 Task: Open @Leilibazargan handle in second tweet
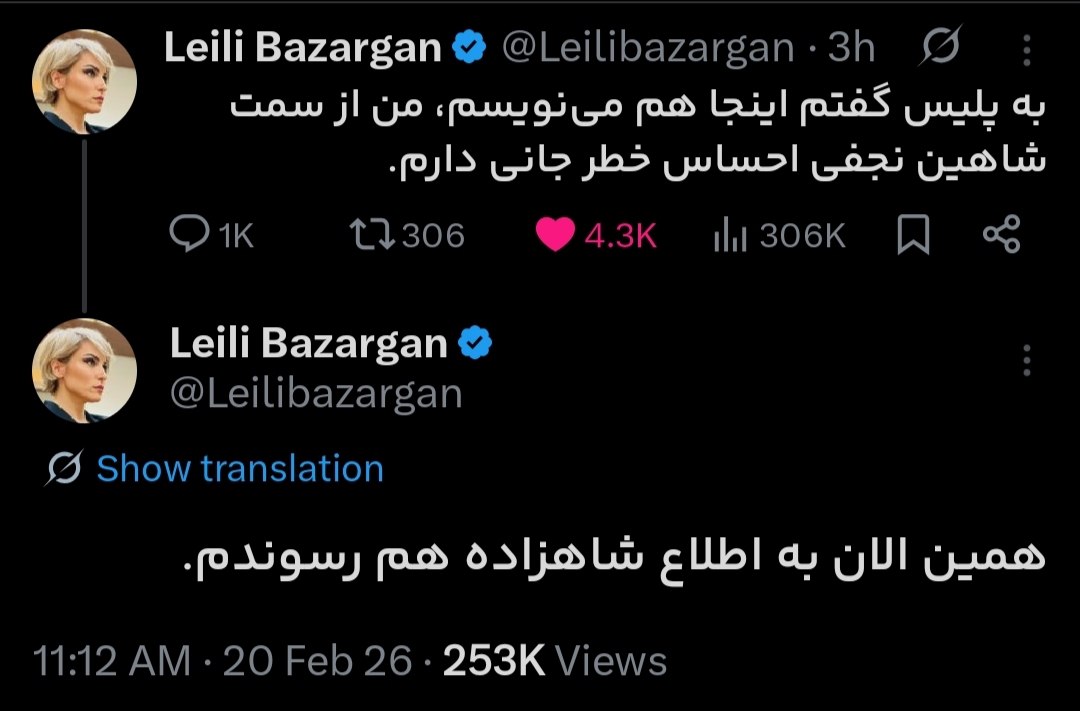tap(316, 393)
